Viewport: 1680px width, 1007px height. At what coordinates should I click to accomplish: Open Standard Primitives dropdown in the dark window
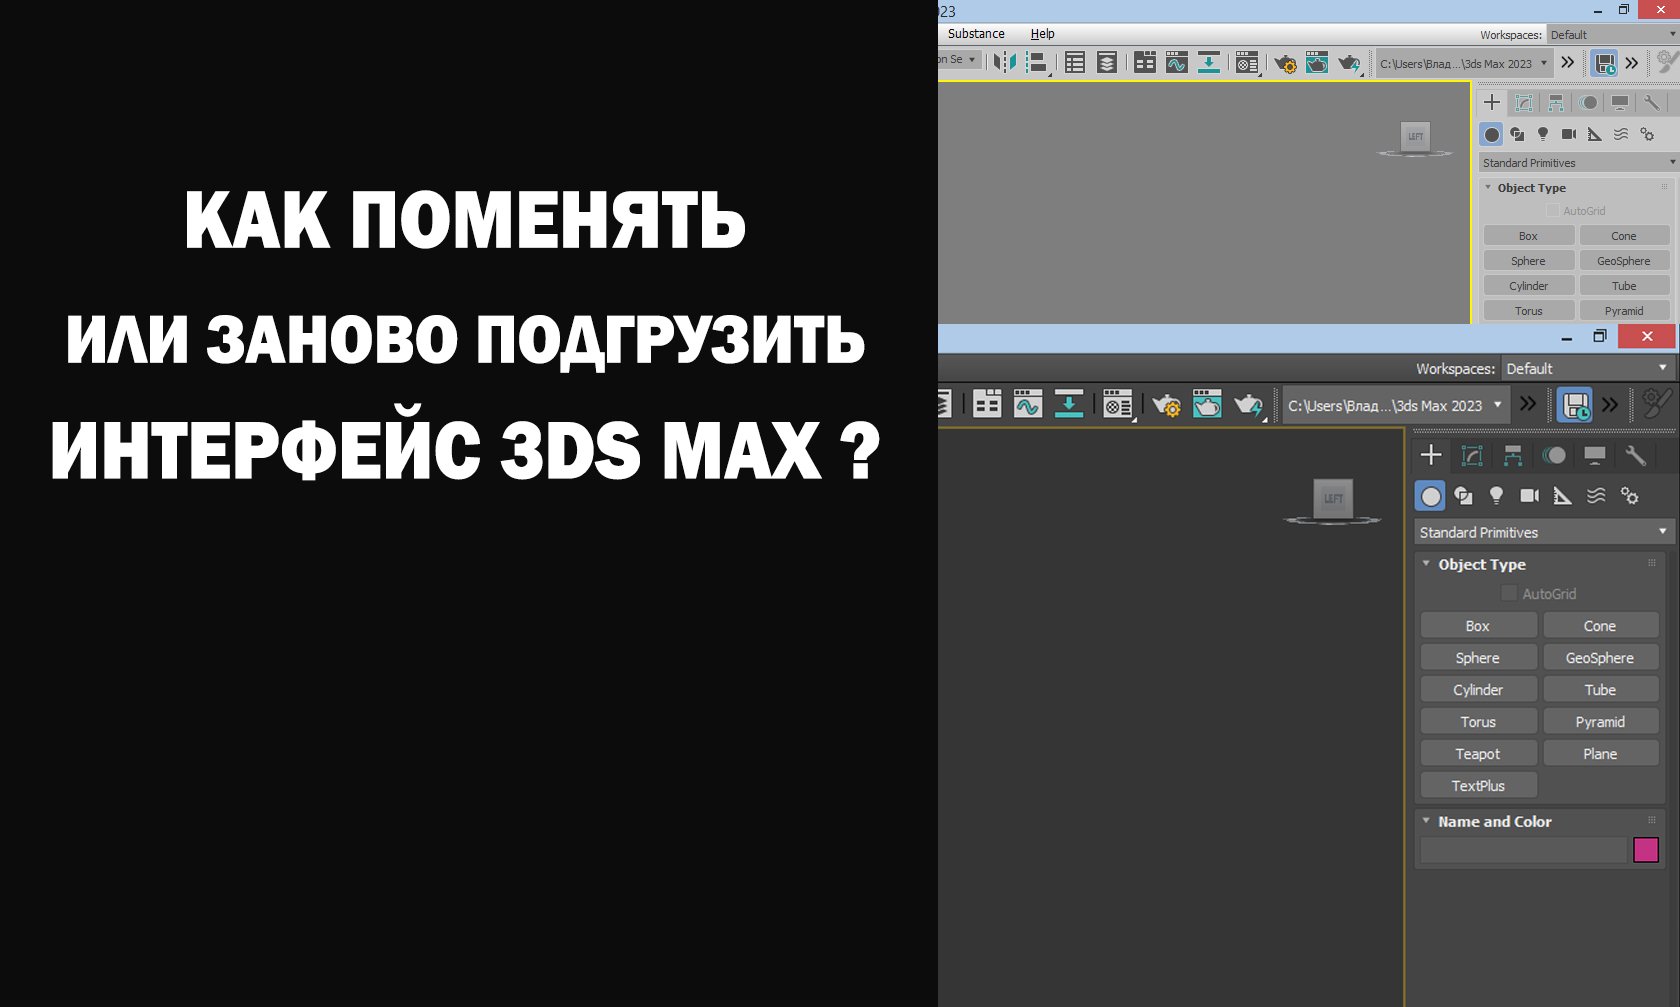(x=1543, y=532)
